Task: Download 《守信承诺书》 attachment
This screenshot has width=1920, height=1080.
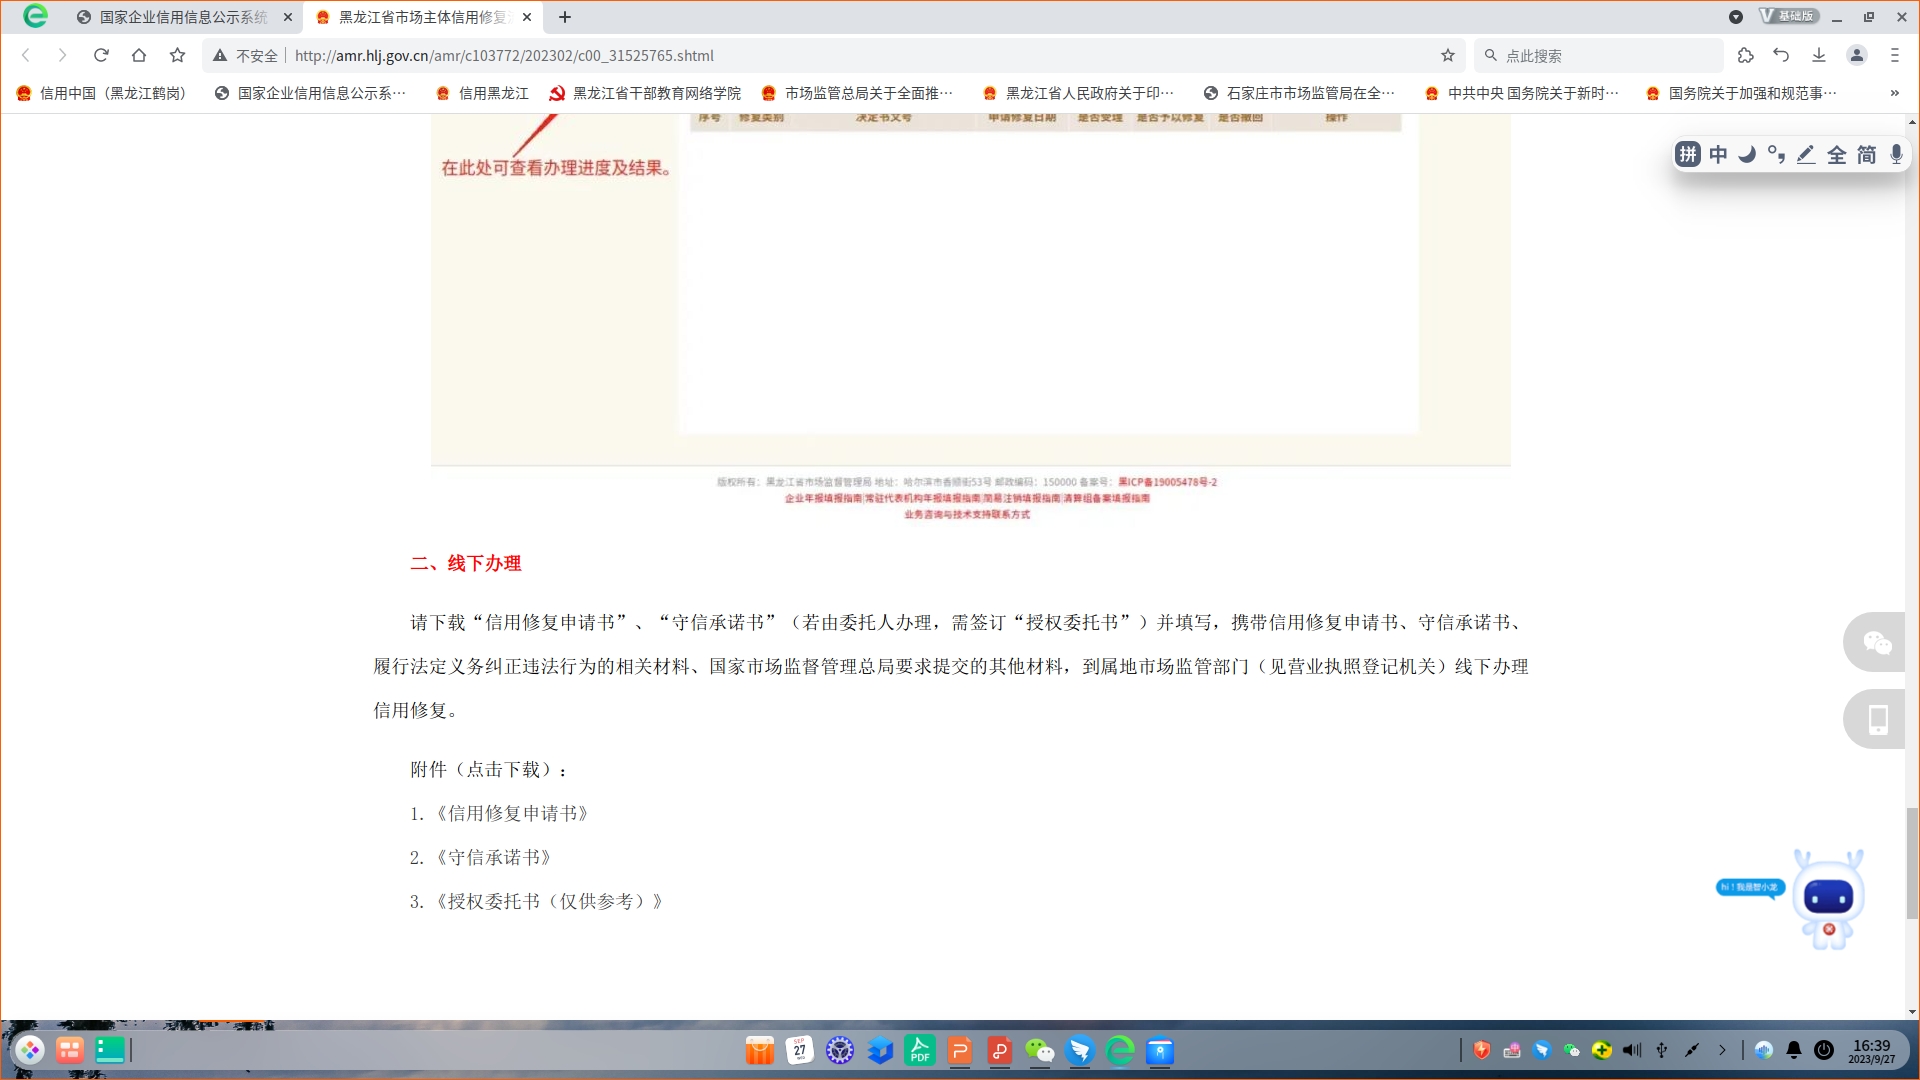Action: (x=494, y=858)
